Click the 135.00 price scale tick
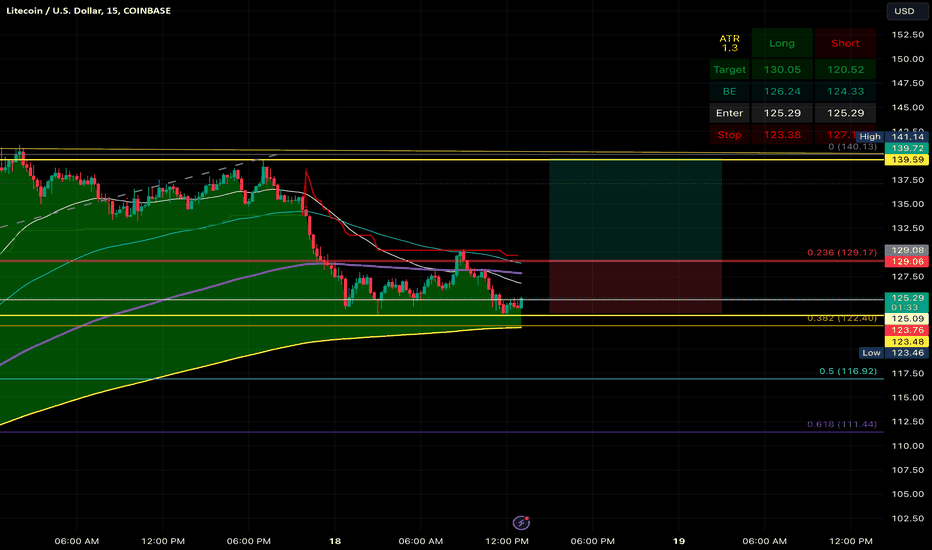 908,204
